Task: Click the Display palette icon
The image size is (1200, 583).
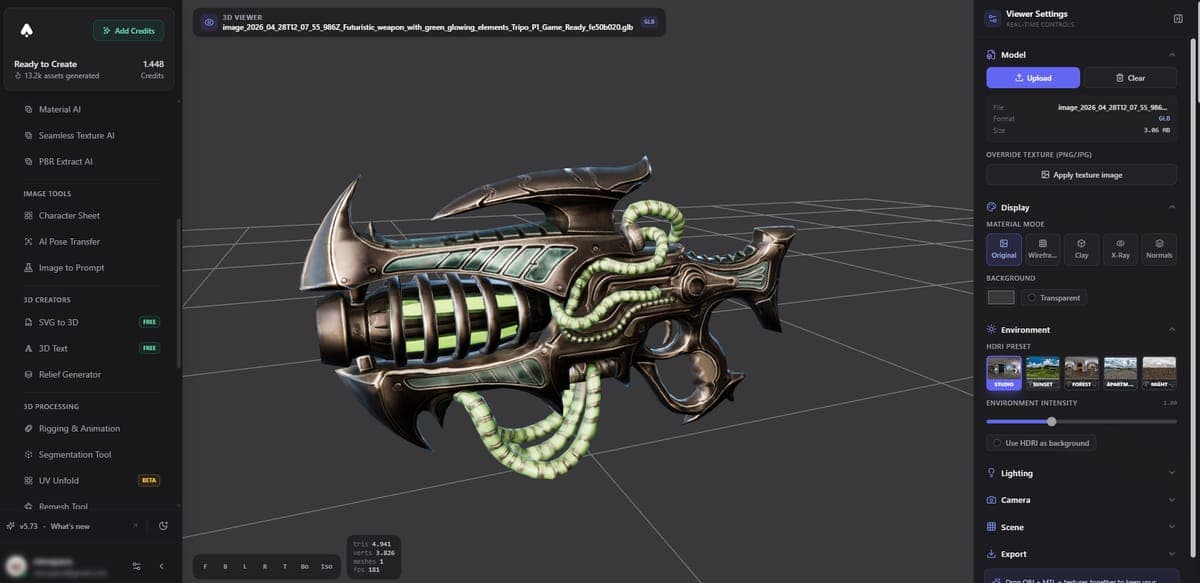Action: pos(991,207)
